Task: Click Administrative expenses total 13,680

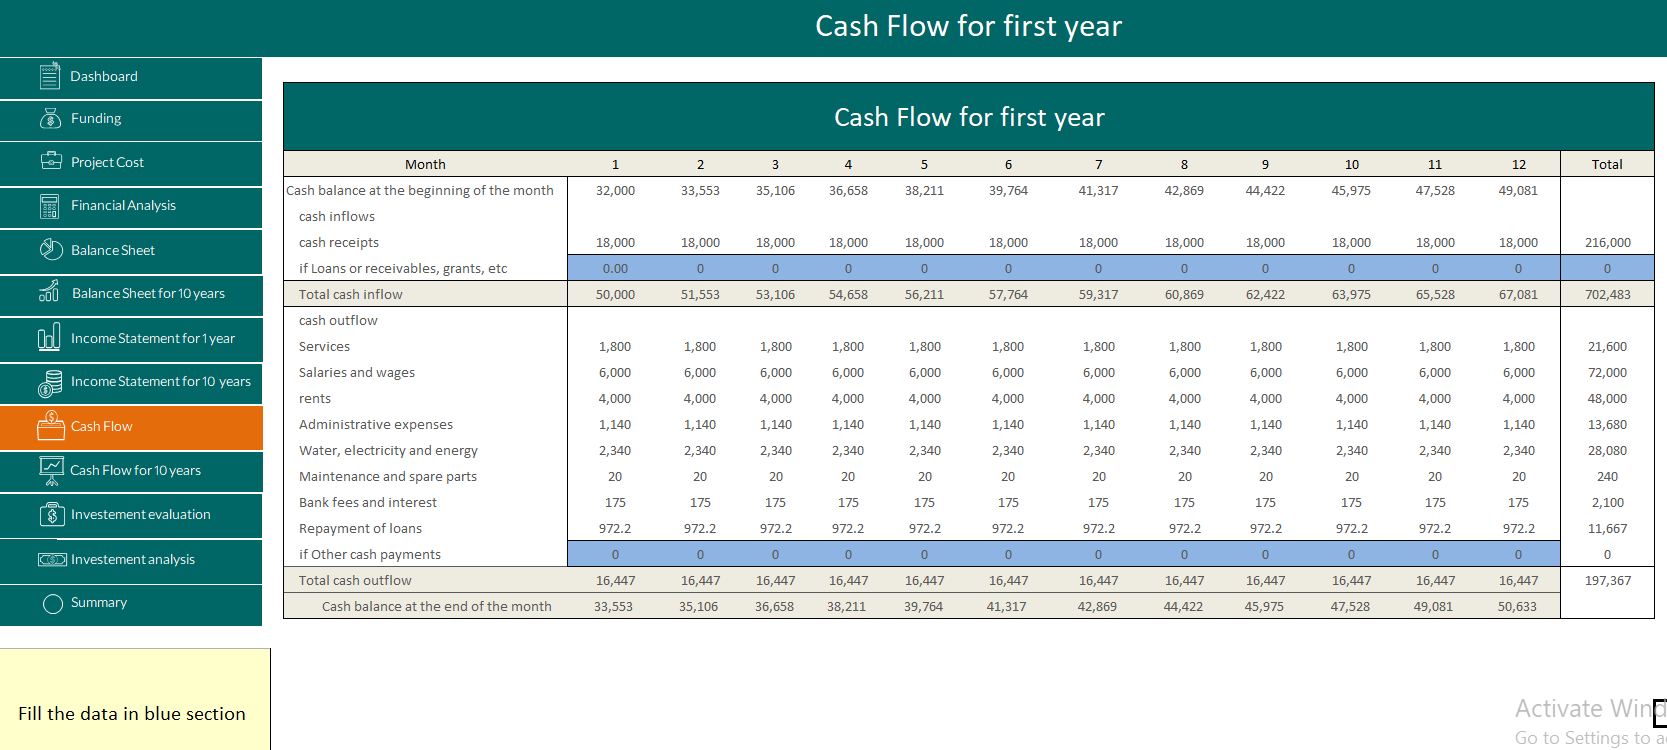Action: [1607, 424]
